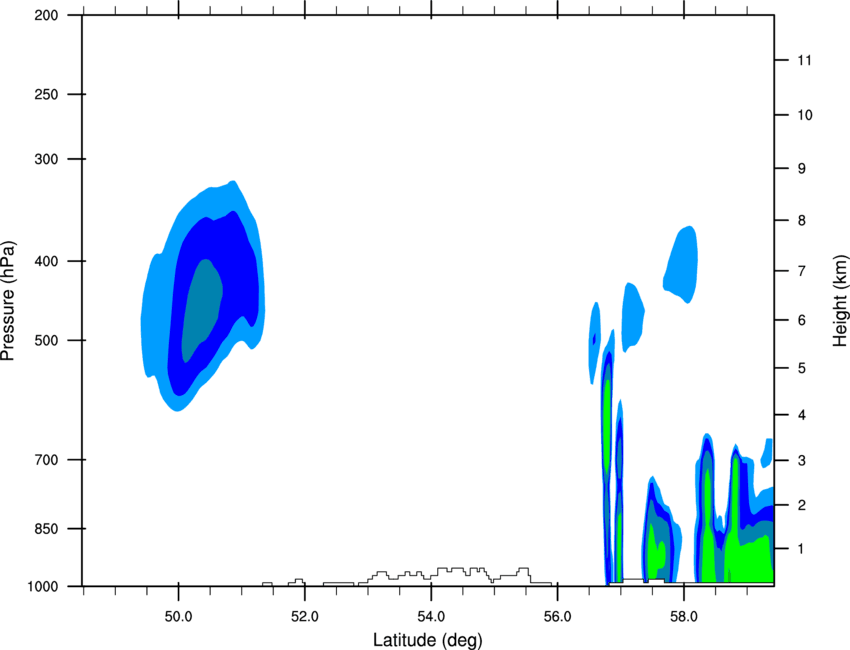The height and width of the screenshot is (650, 850).
Task: Click latitude tick label 50.0
Action: 178,617
